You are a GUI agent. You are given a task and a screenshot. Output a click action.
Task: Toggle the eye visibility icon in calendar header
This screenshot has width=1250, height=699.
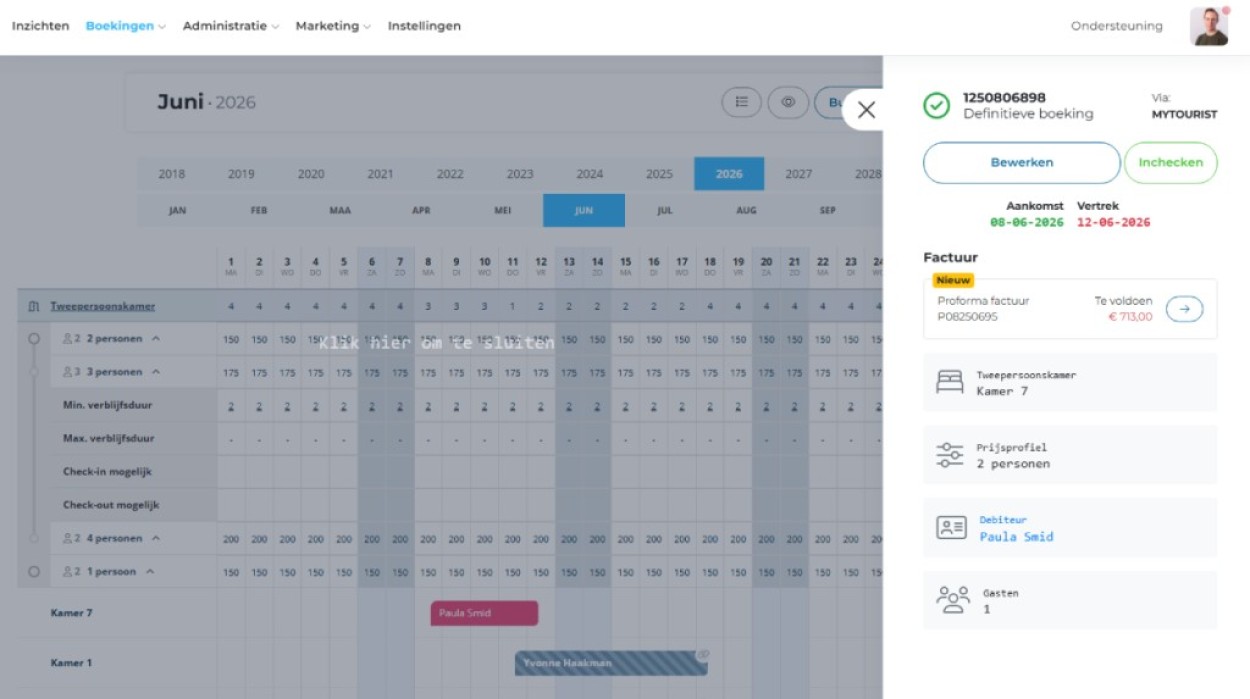[x=788, y=102]
